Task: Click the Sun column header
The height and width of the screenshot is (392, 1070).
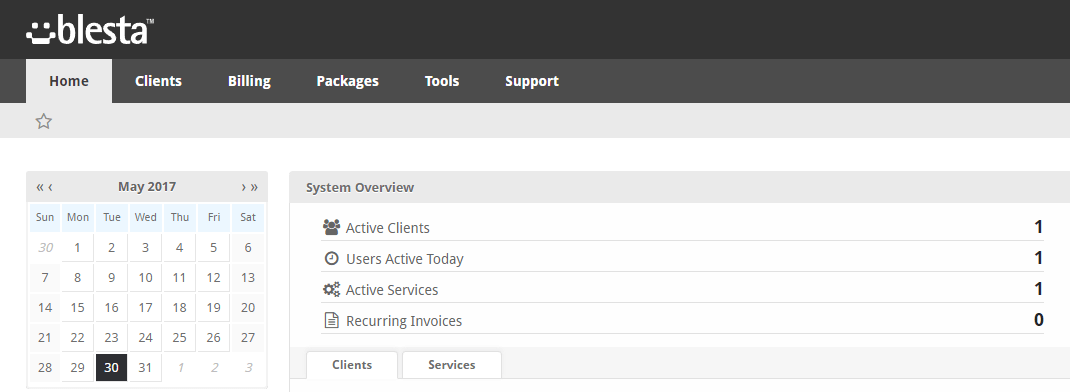Action: click(x=45, y=217)
